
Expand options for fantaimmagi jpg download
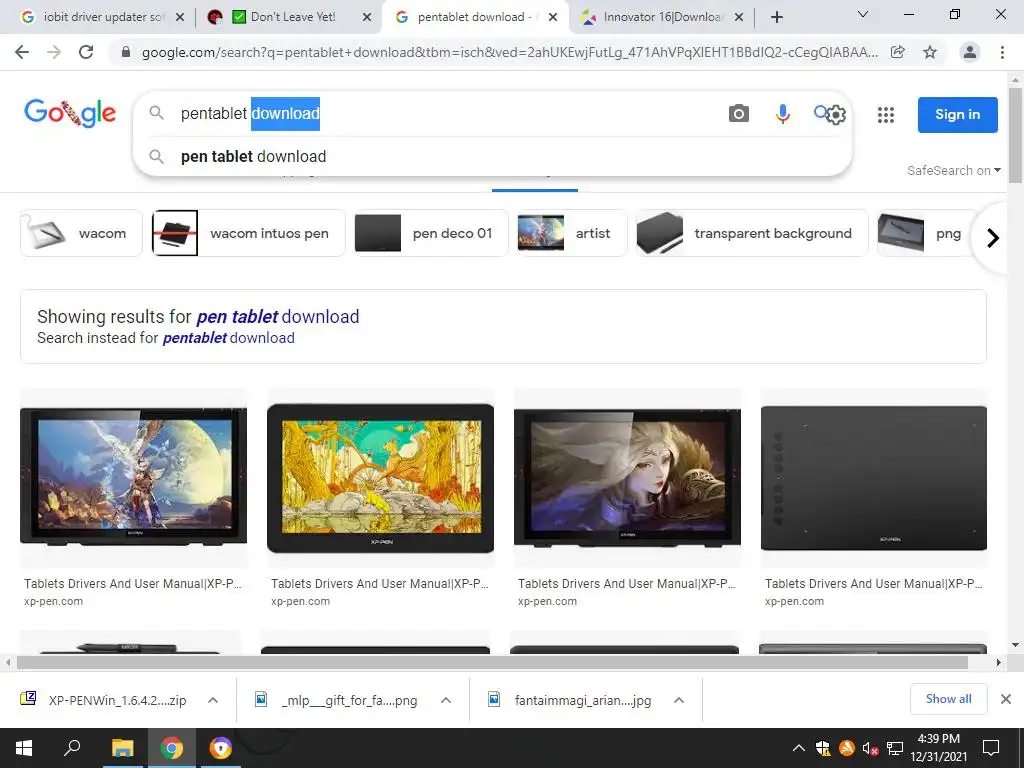[x=679, y=700]
